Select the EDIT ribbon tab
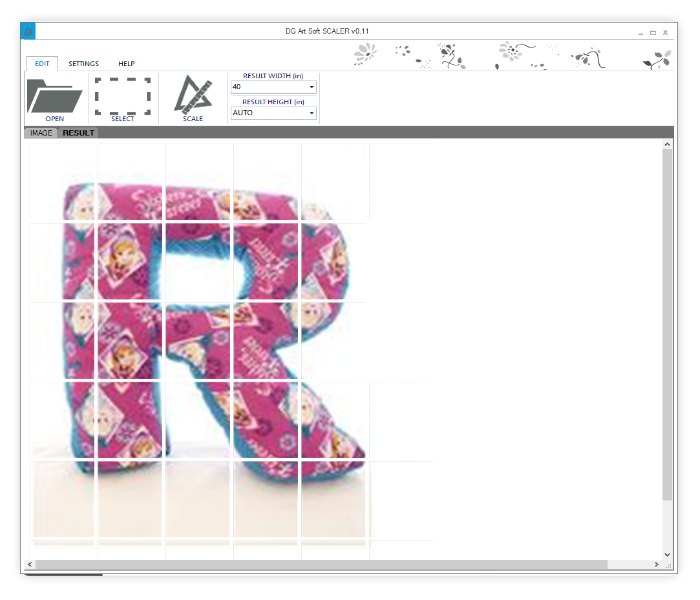Screen dimensions: 700x600 (42, 63)
